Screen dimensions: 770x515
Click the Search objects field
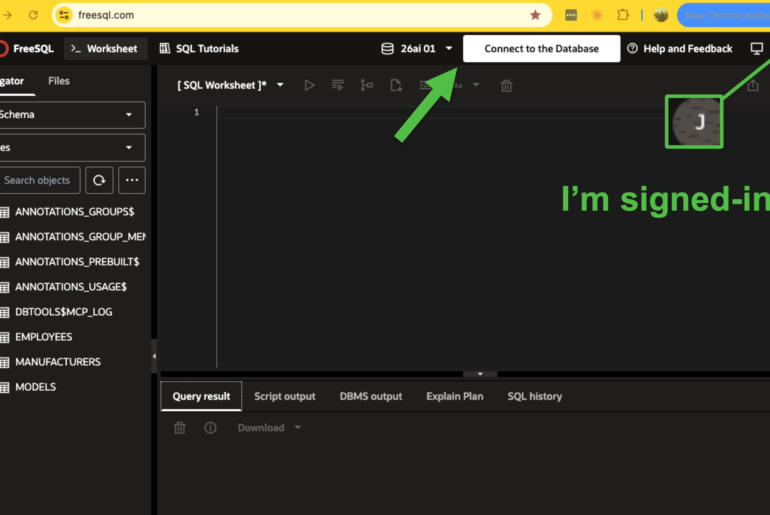click(40, 180)
